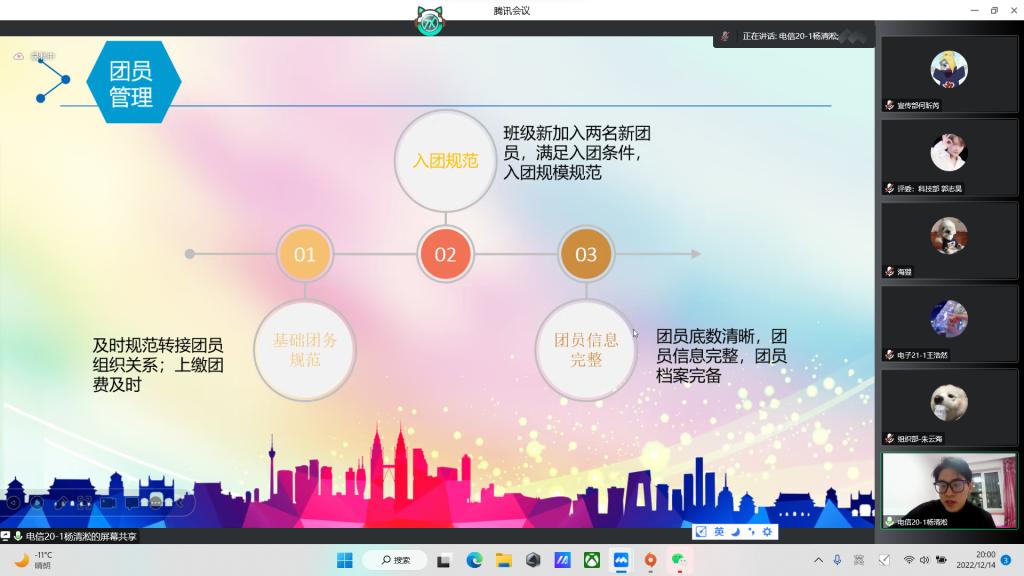The image size is (1024, 576).
Task: Select the 宣传部何昕芮 participant thumbnail
Action: [x=948, y=79]
